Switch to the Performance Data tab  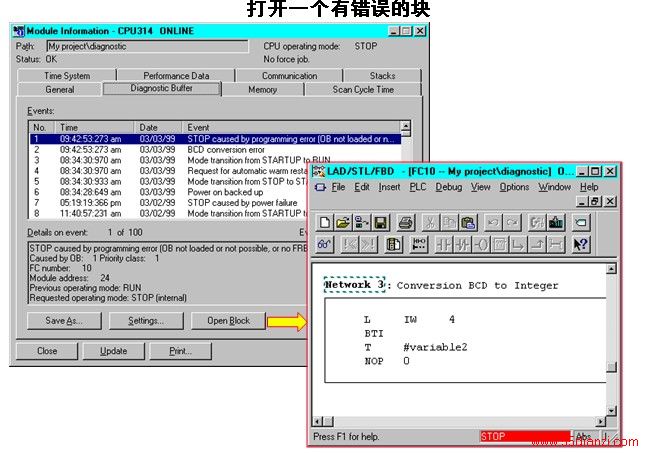pyautogui.click(x=176, y=76)
